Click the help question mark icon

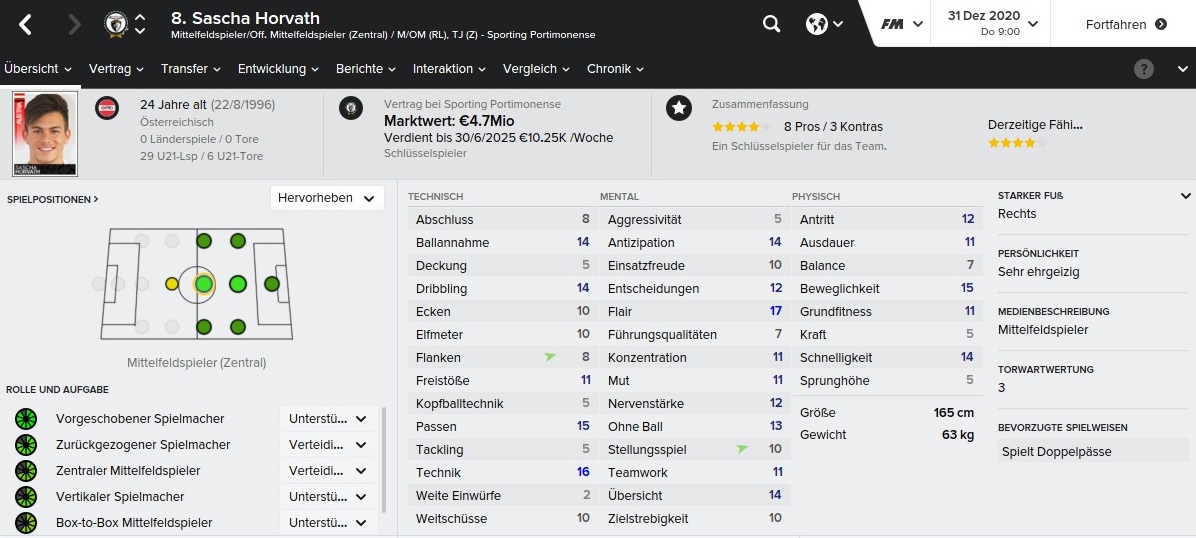point(1144,69)
